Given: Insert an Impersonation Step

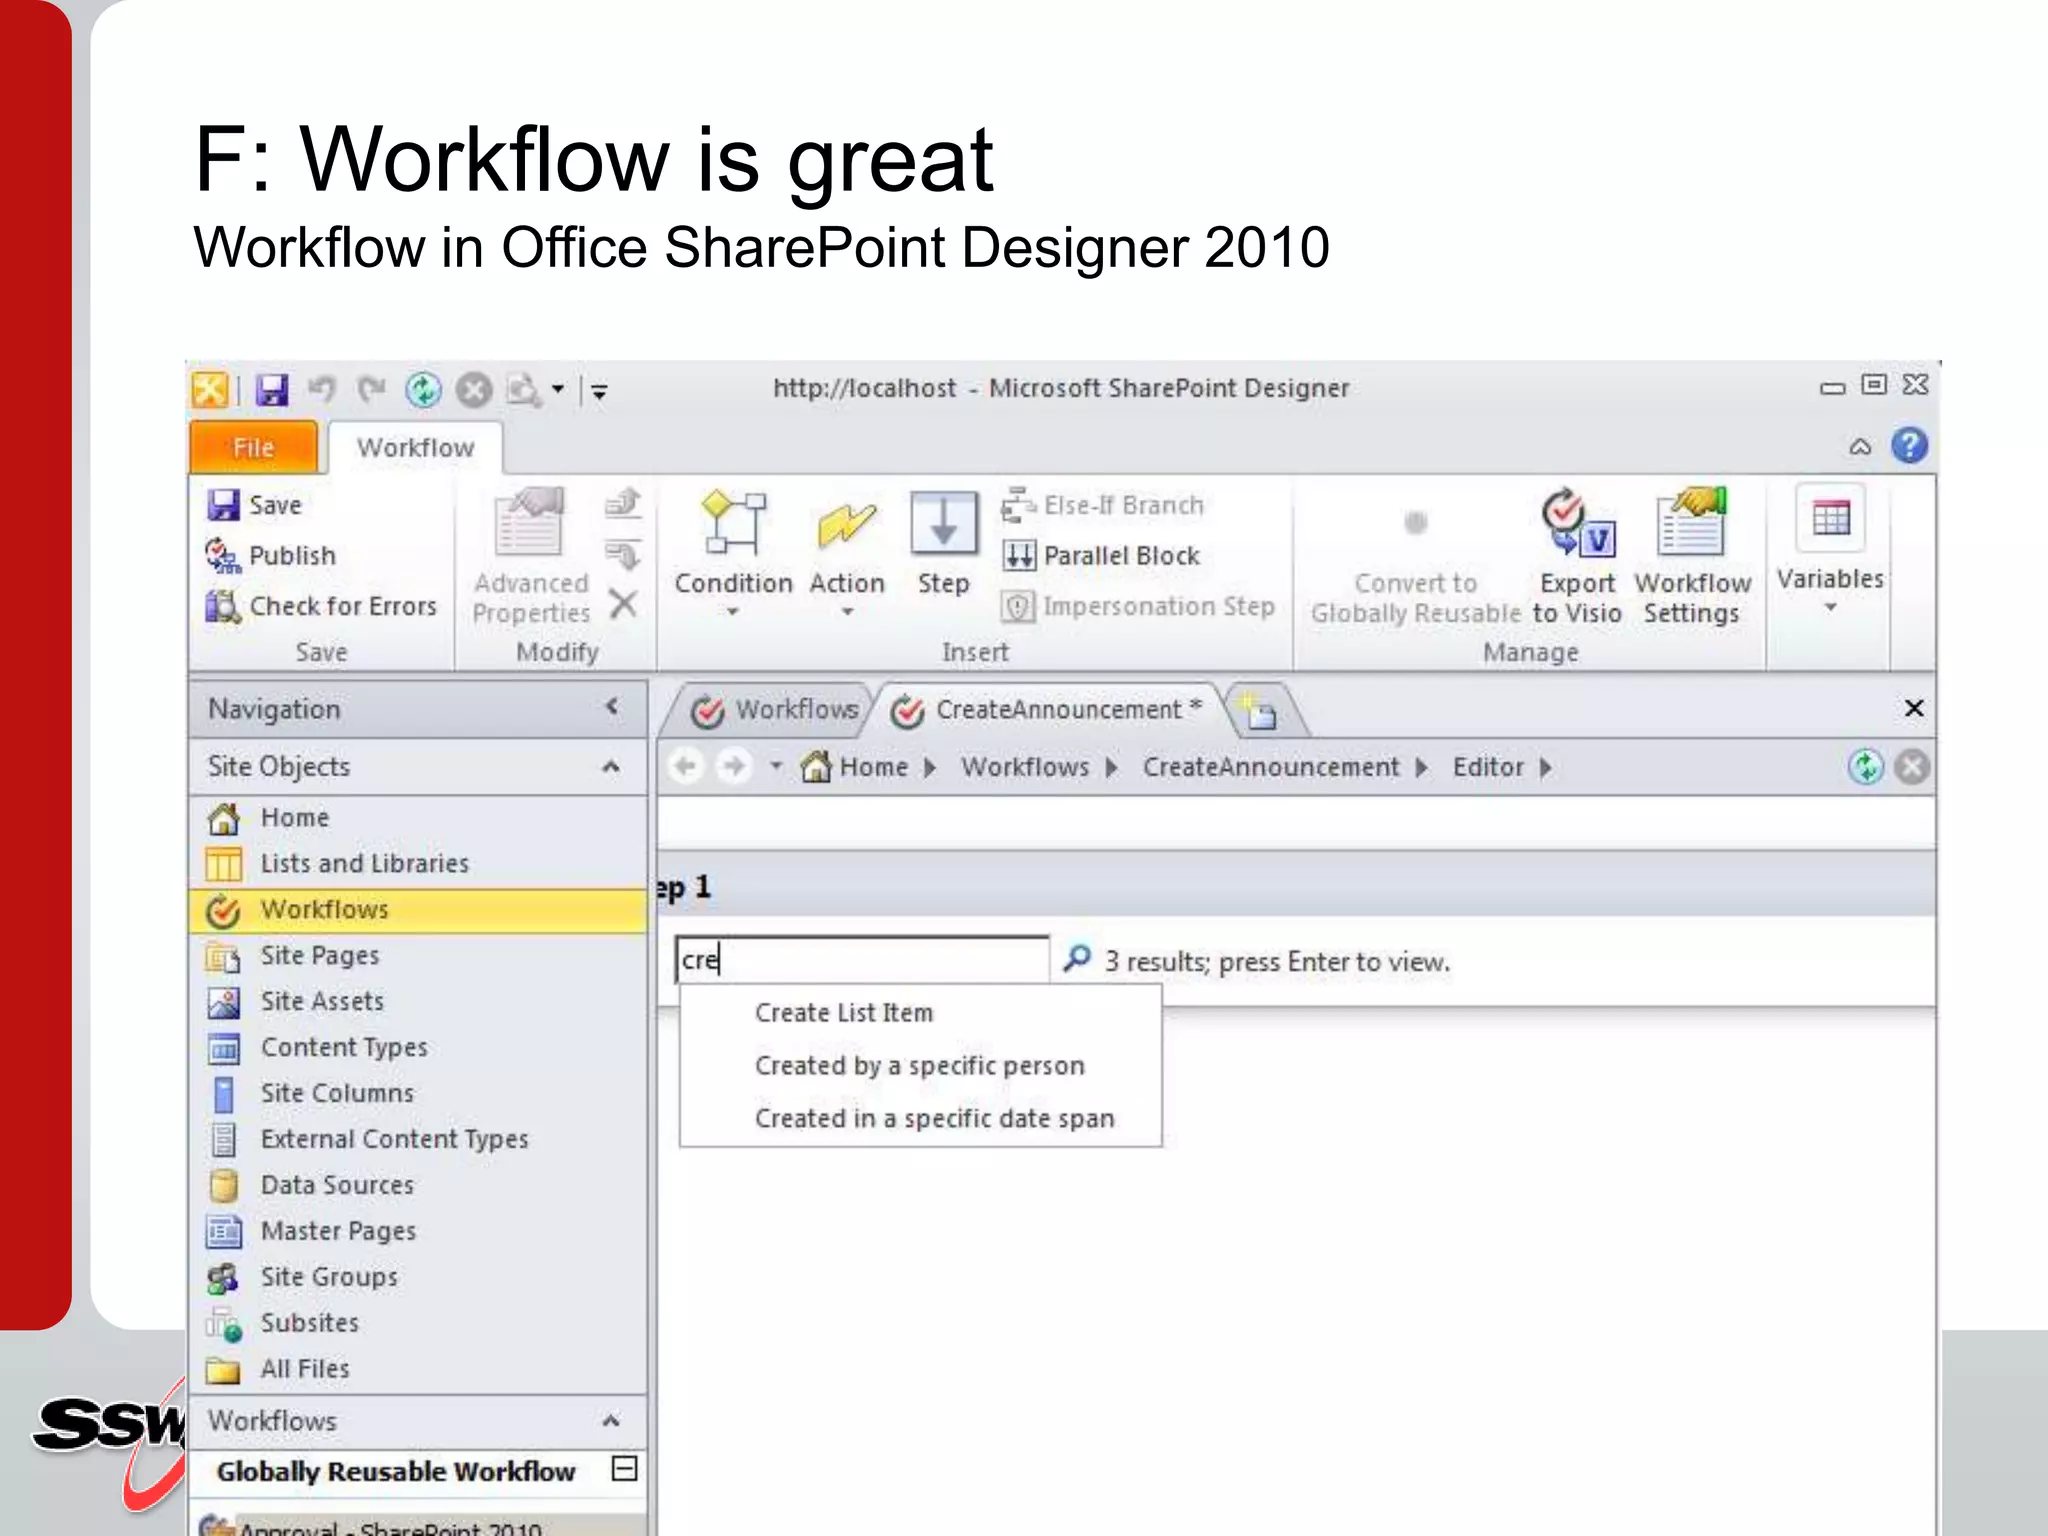Looking at the screenshot, I should tap(1138, 606).
